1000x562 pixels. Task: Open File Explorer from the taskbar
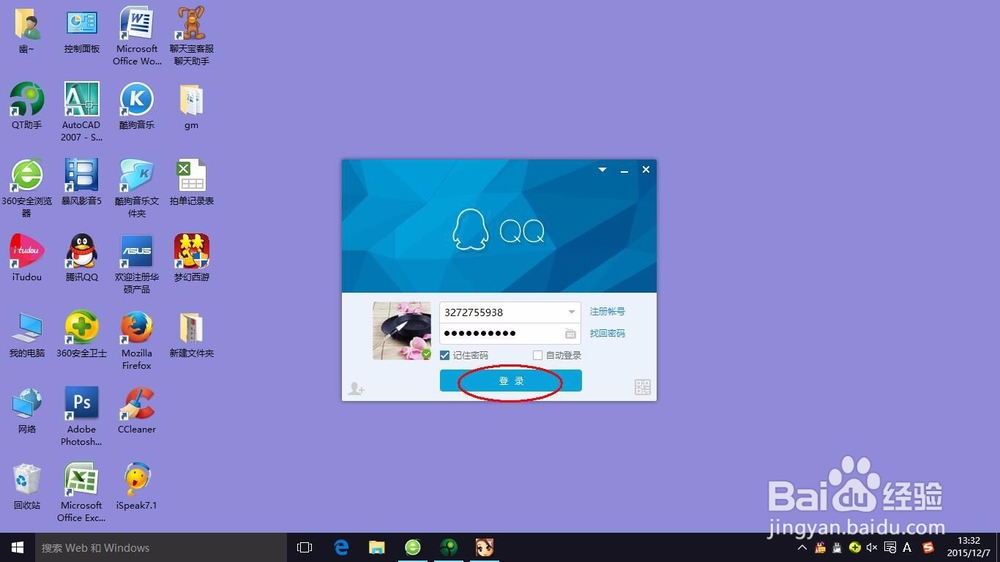pos(377,547)
